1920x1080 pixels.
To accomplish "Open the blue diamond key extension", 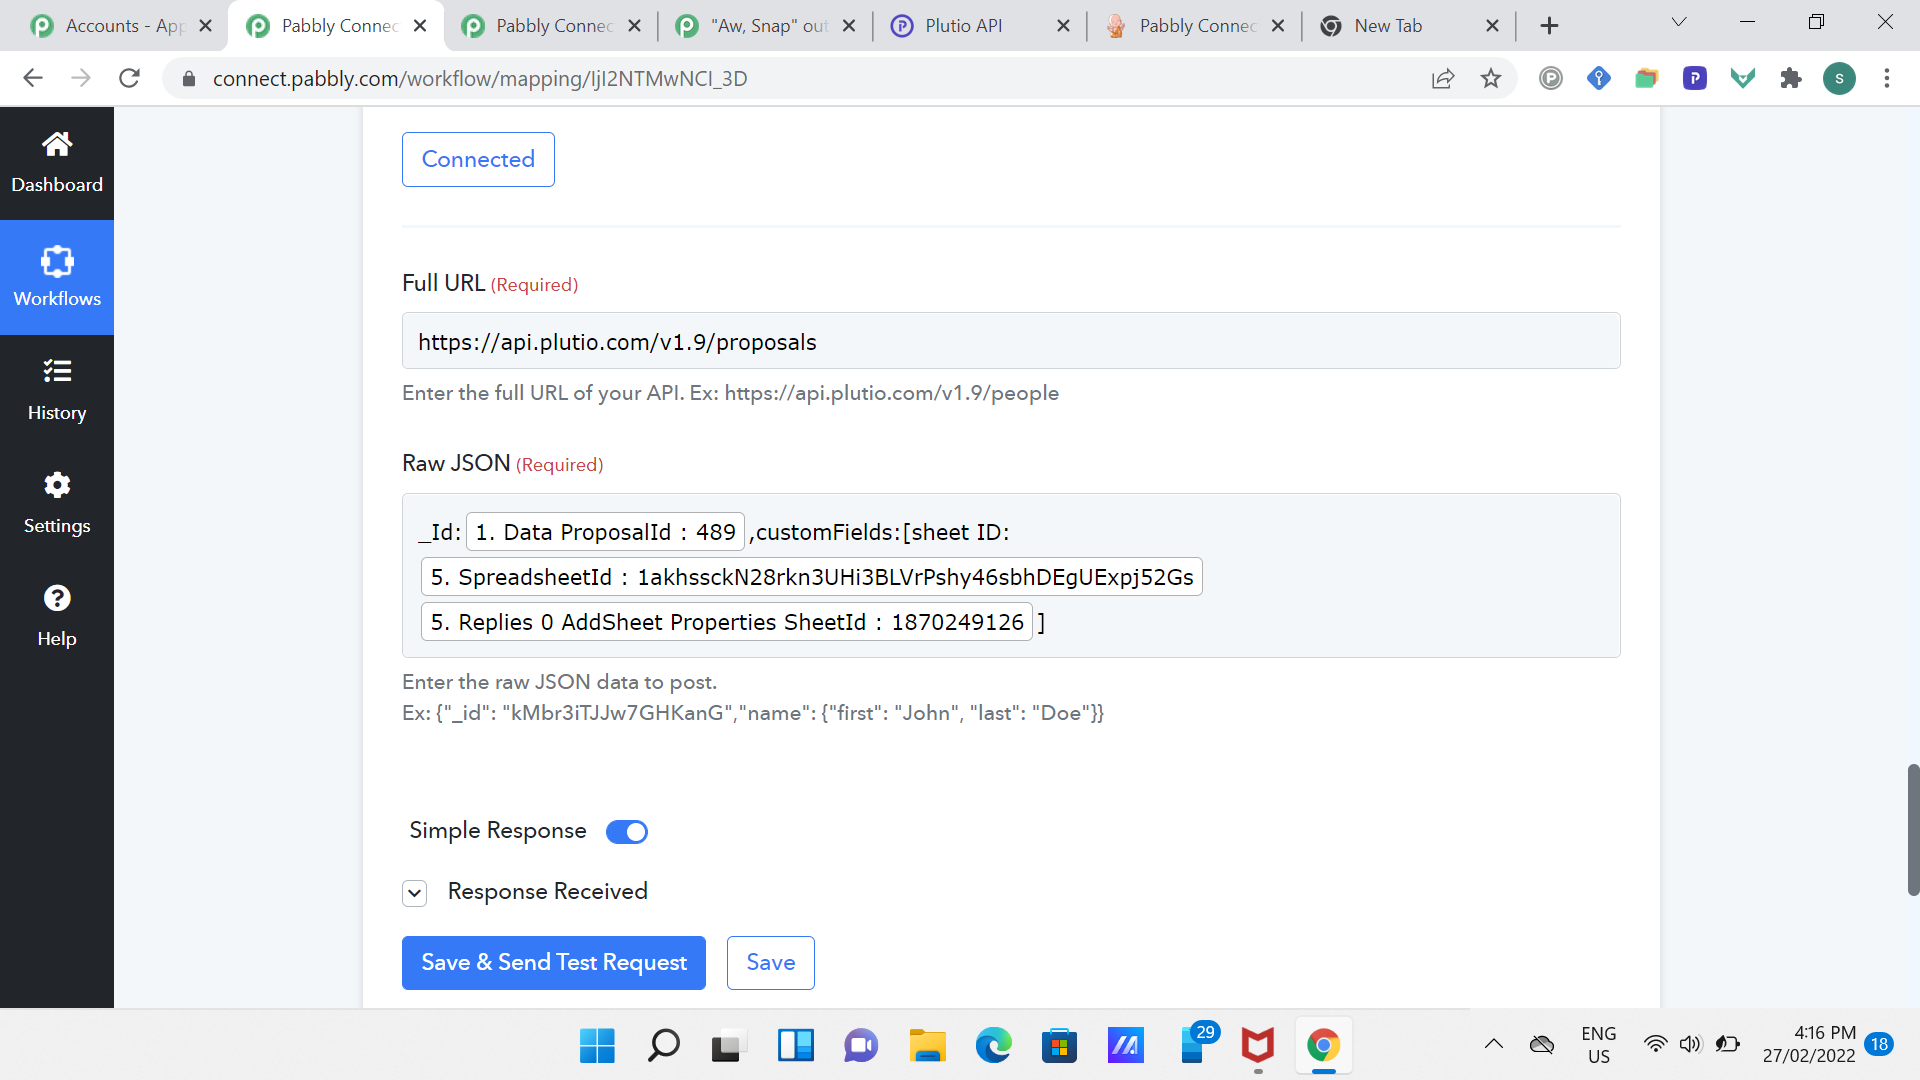I will click(x=1599, y=78).
